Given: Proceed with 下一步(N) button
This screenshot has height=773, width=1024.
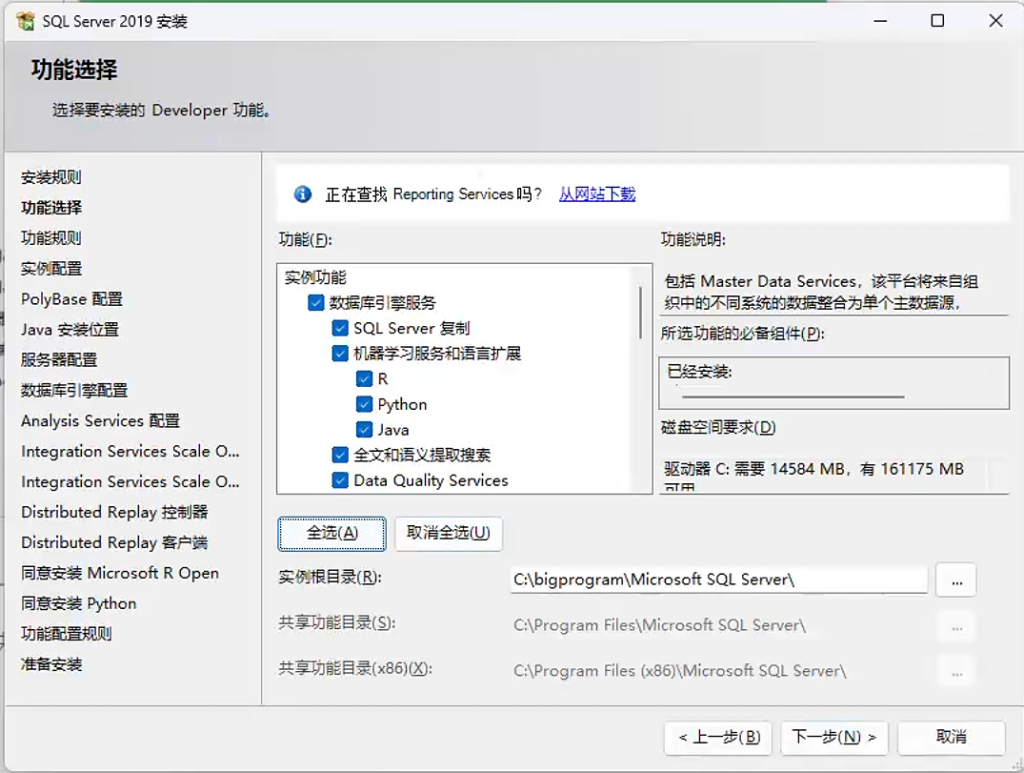Looking at the screenshot, I should tap(834, 738).
